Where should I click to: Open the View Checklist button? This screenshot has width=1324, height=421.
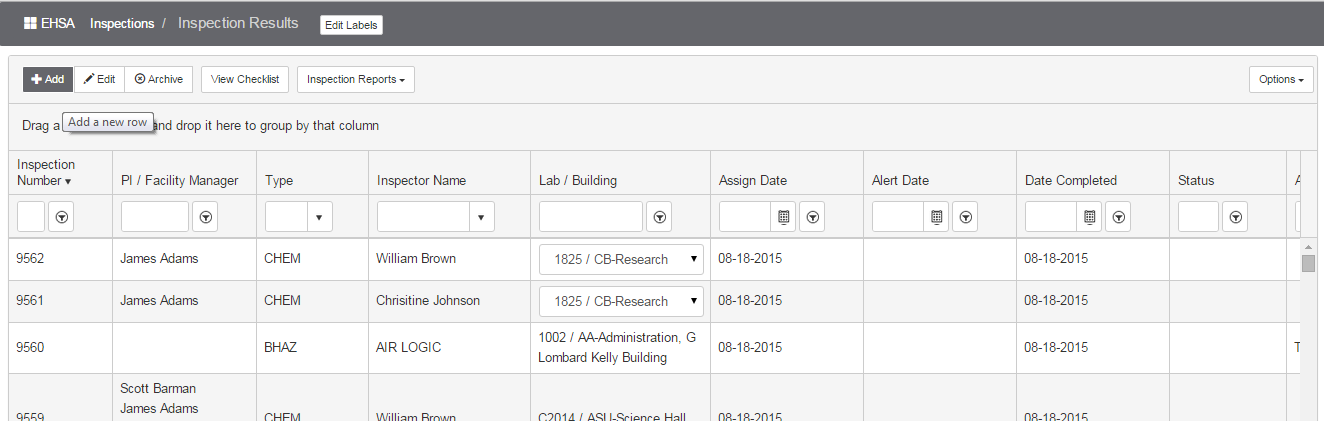pyautogui.click(x=245, y=79)
